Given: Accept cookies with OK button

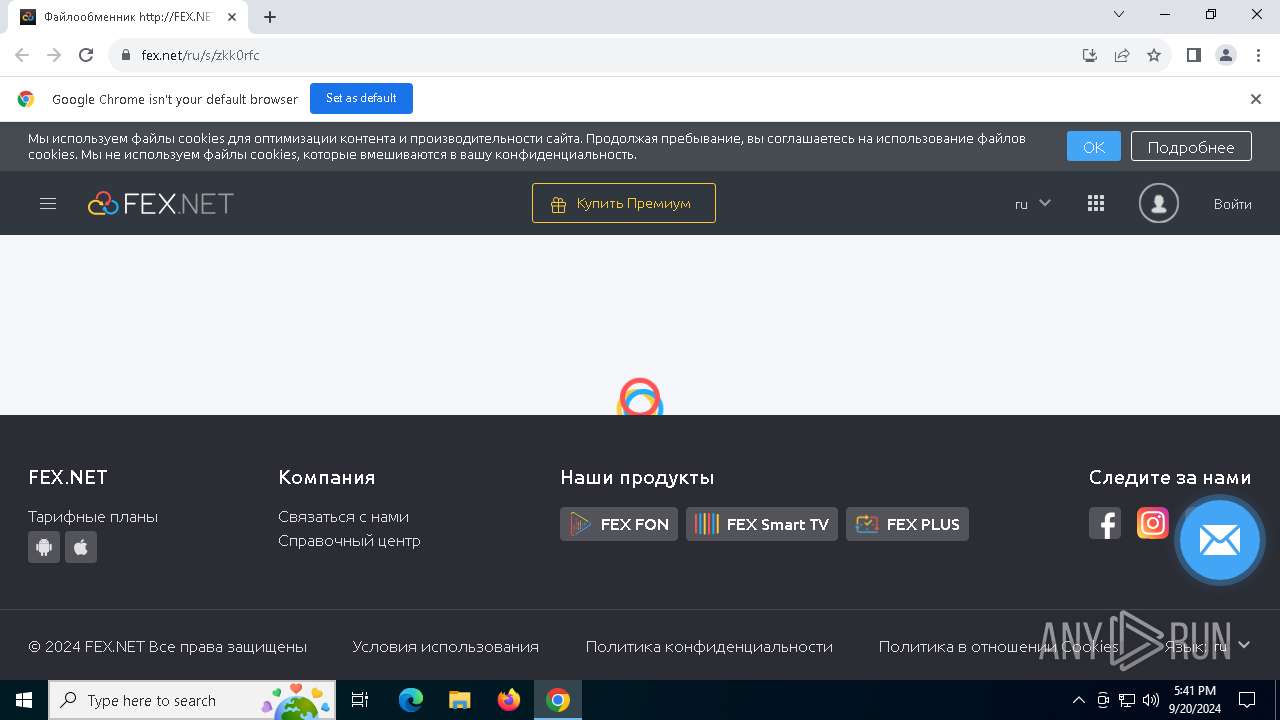Looking at the screenshot, I should (x=1094, y=147).
